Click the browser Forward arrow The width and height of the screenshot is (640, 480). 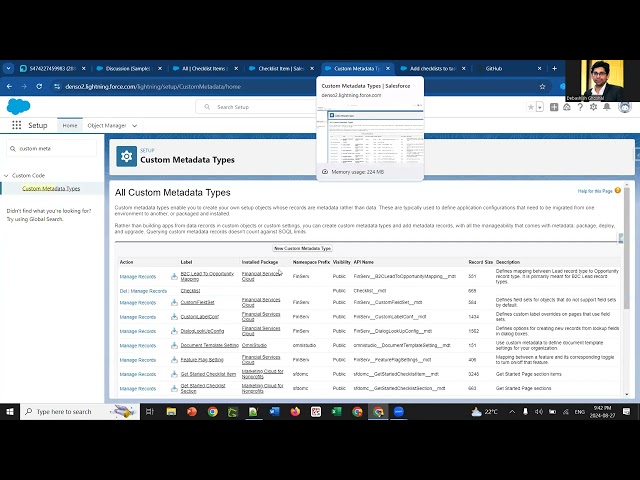click(x=24, y=87)
